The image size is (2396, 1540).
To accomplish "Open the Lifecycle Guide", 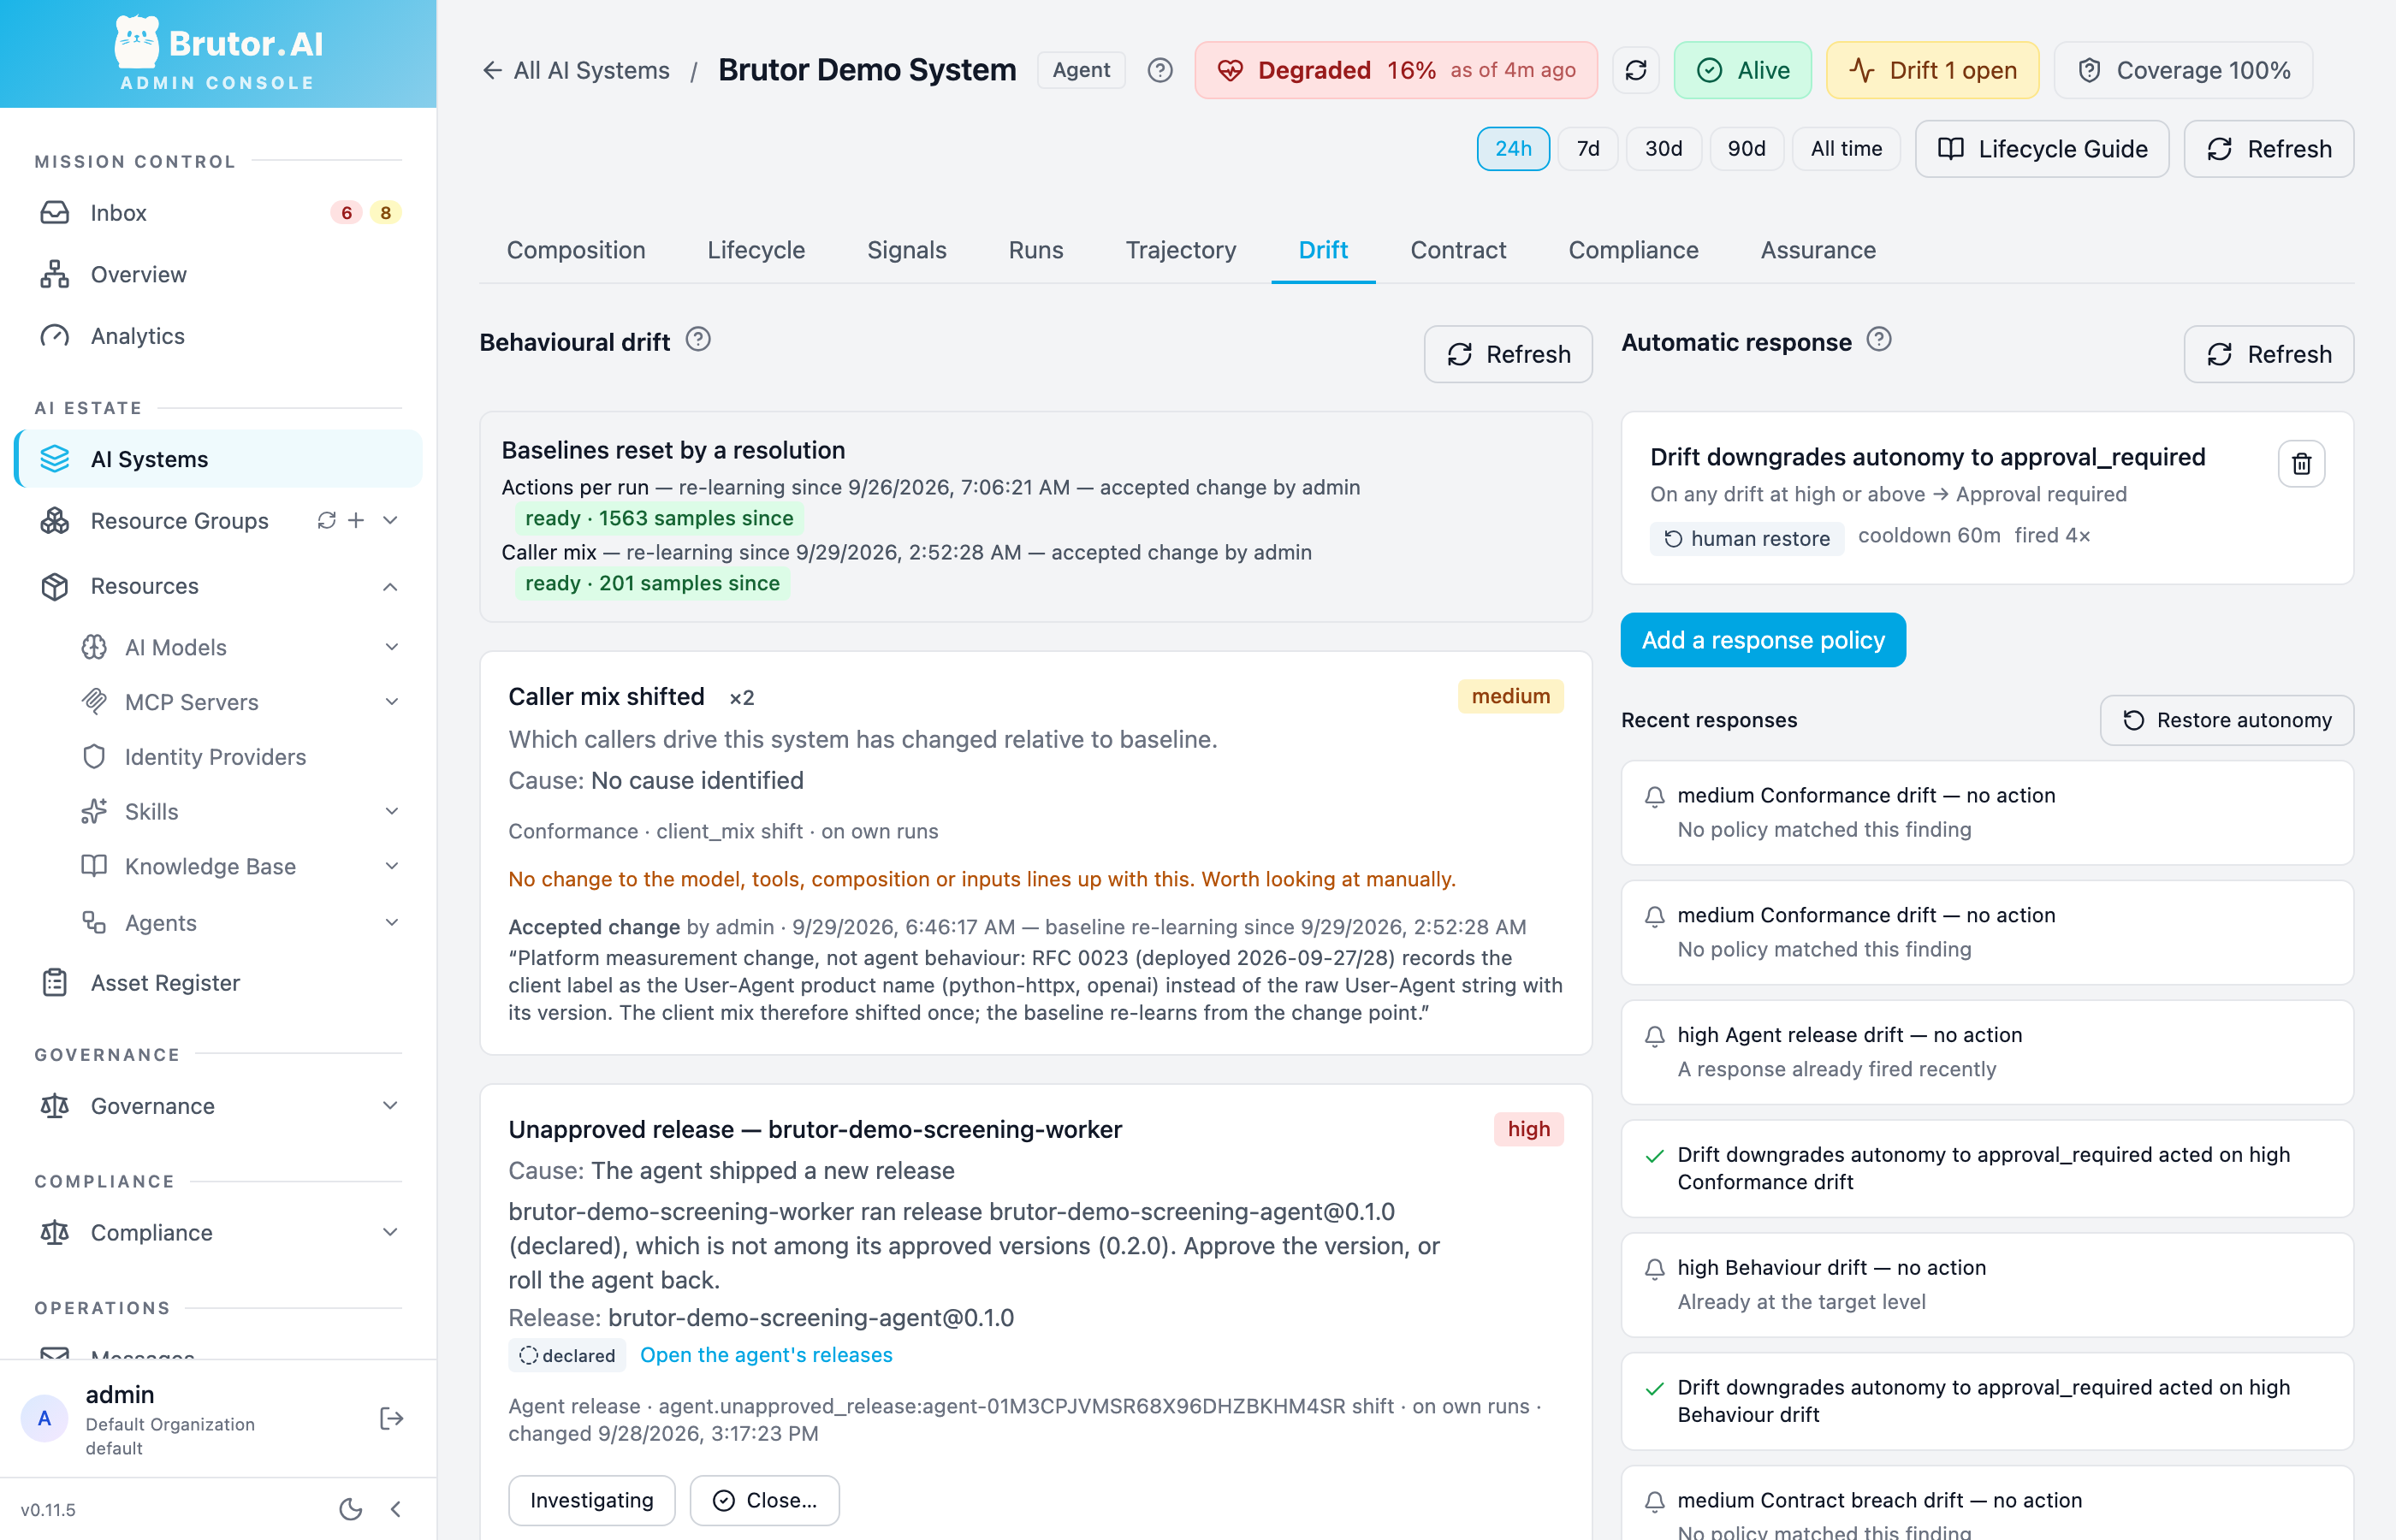I will coord(2042,149).
